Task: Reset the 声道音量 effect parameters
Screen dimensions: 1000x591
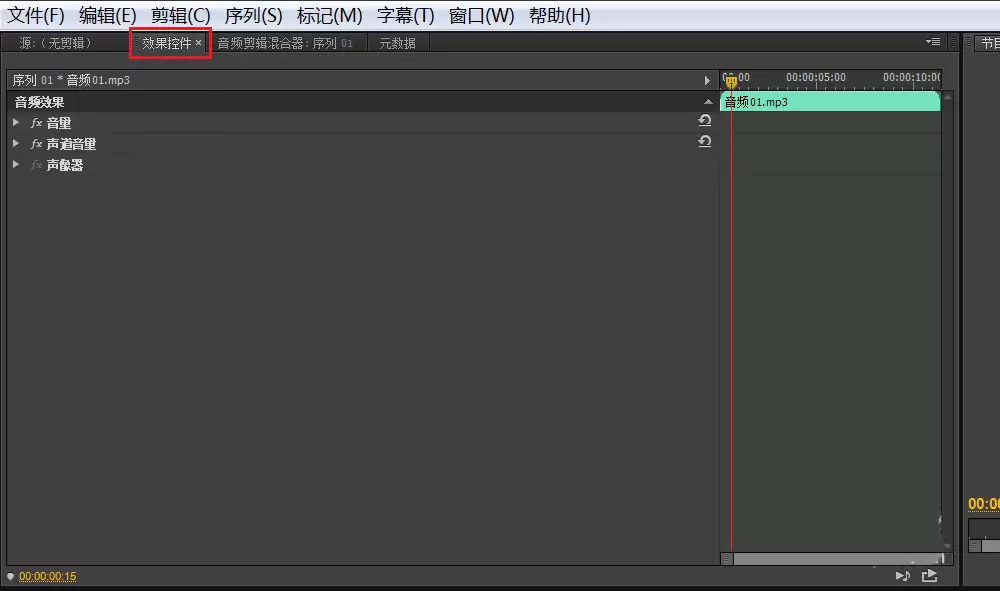Action: [705, 141]
